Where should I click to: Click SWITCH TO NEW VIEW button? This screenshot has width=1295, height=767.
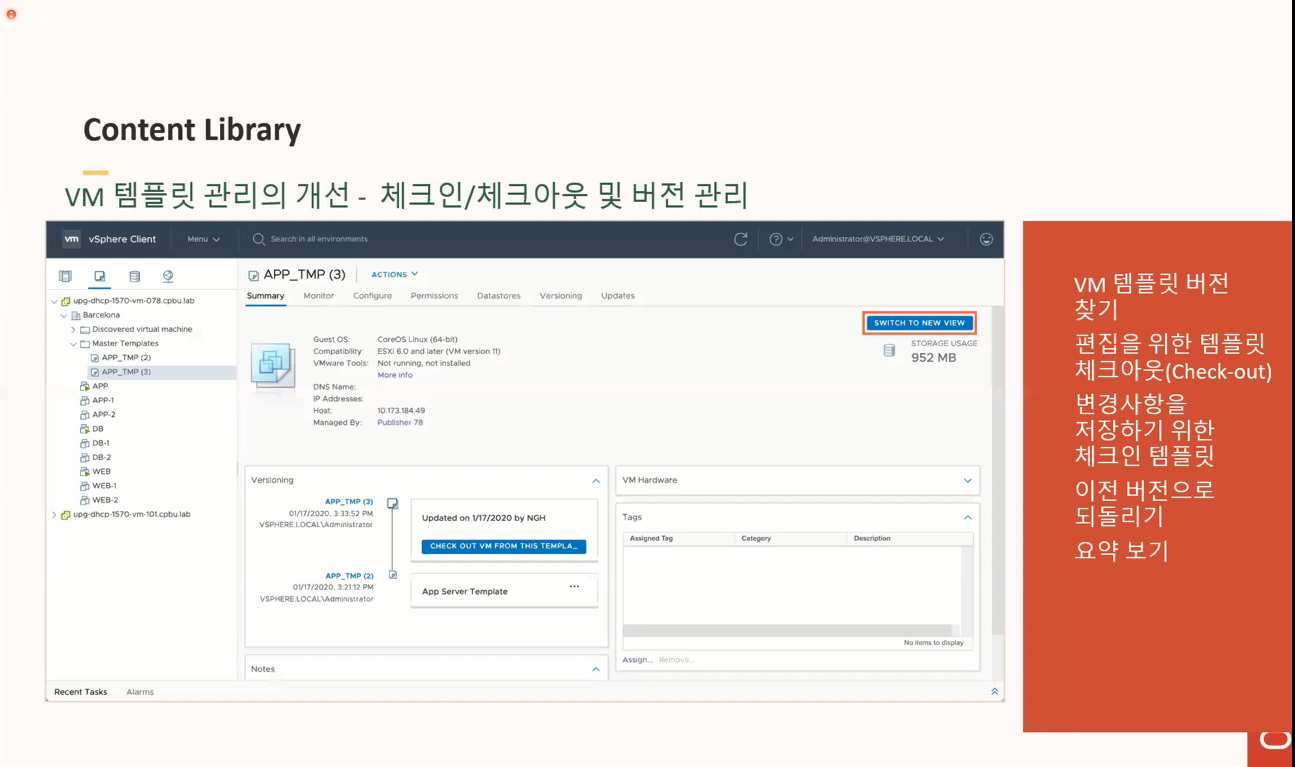click(x=919, y=323)
